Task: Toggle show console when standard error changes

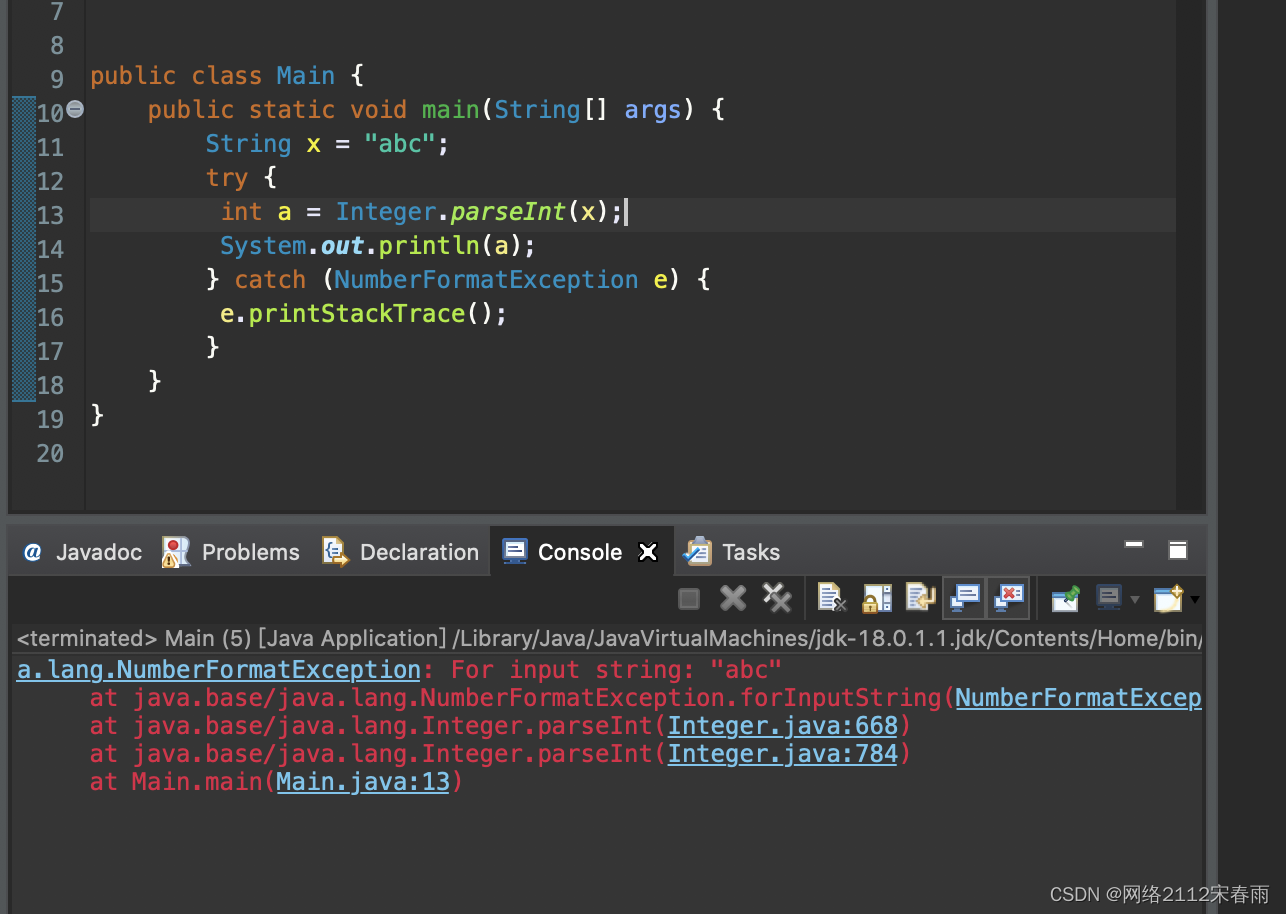Action: coord(1008,598)
